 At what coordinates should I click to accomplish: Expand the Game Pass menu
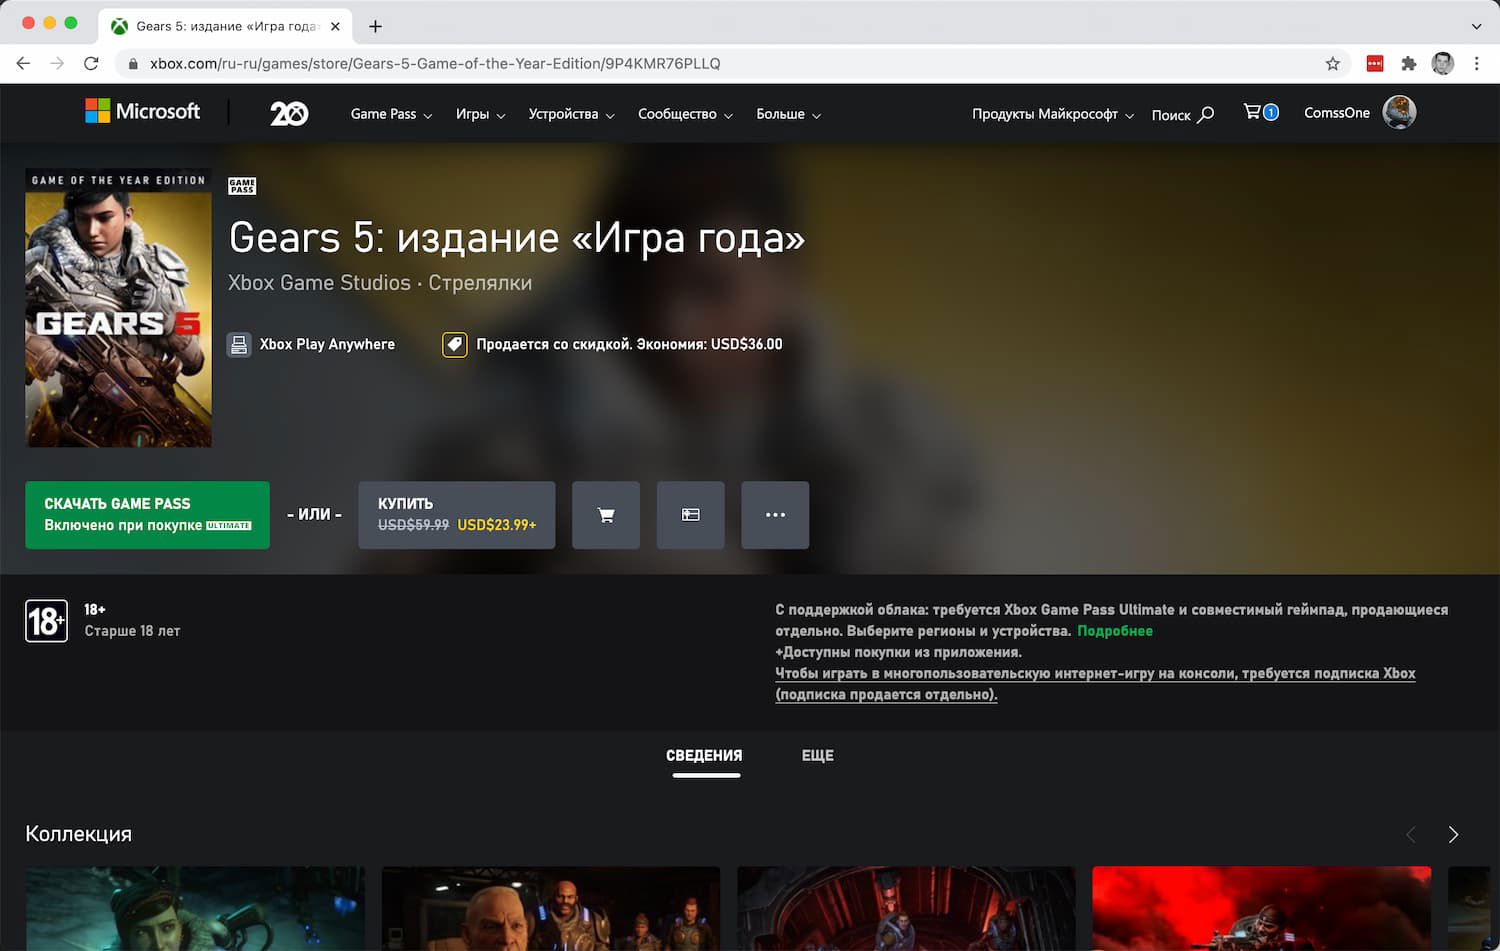(391, 114)
